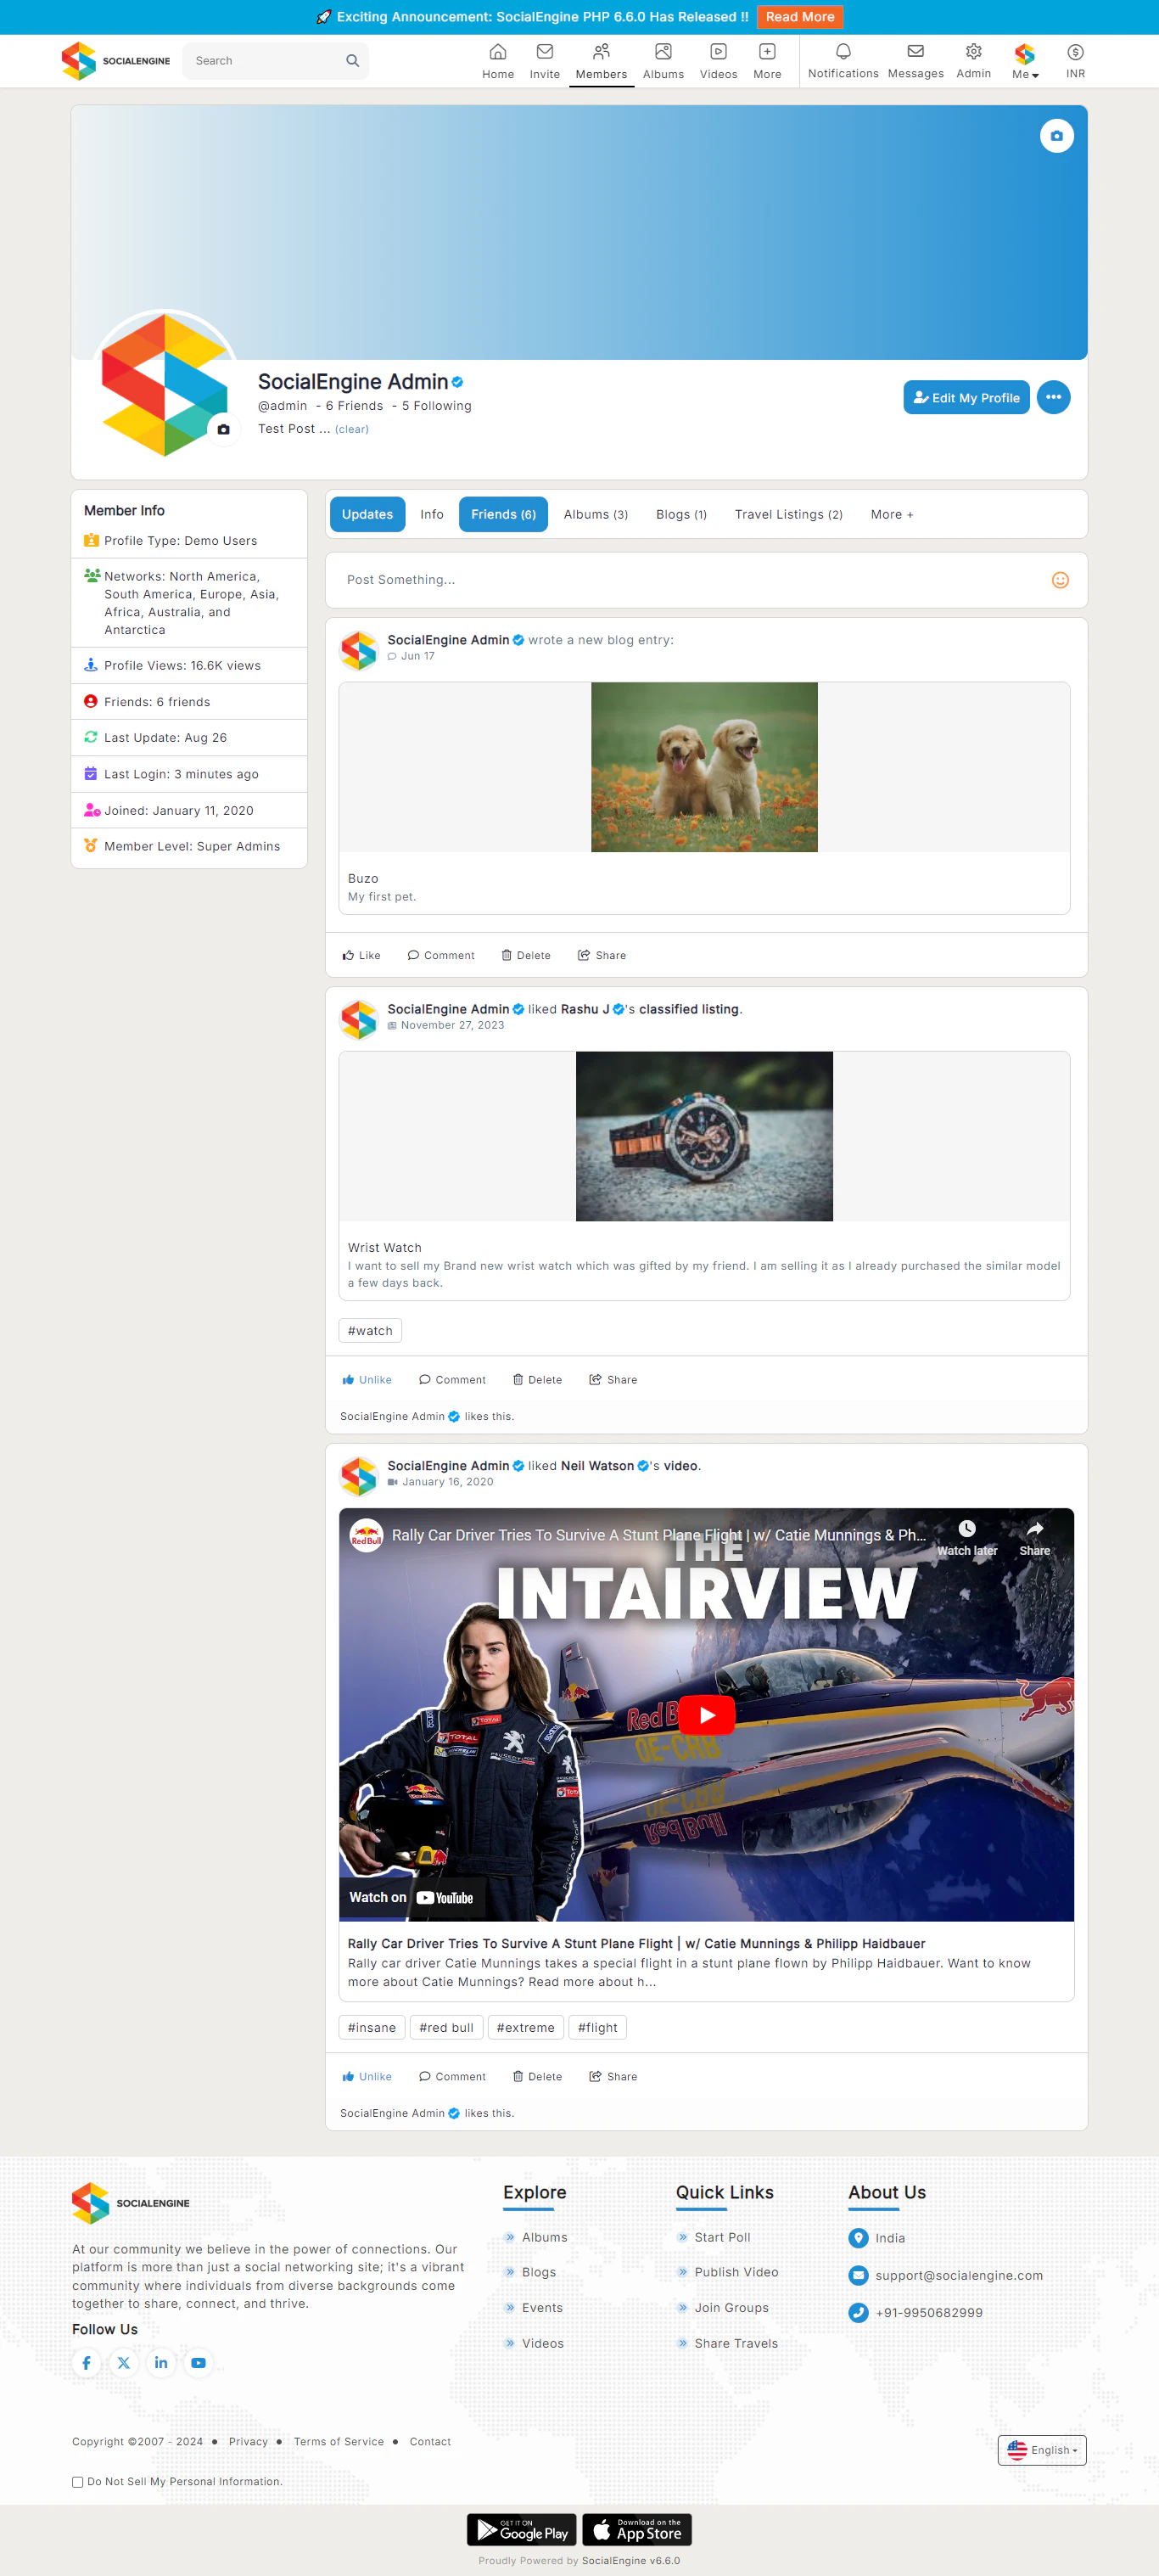Screen dimensions: 1159x2576
Task: Open the #red bull hashtag
Action: tap(446, 2028)
